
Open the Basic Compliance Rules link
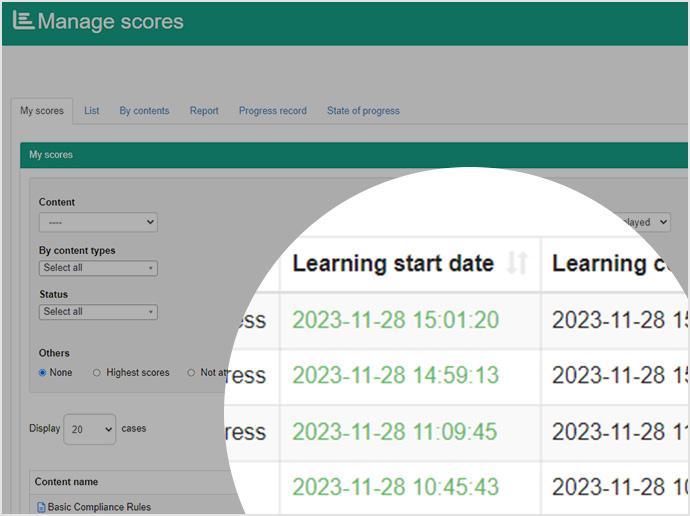99,507
